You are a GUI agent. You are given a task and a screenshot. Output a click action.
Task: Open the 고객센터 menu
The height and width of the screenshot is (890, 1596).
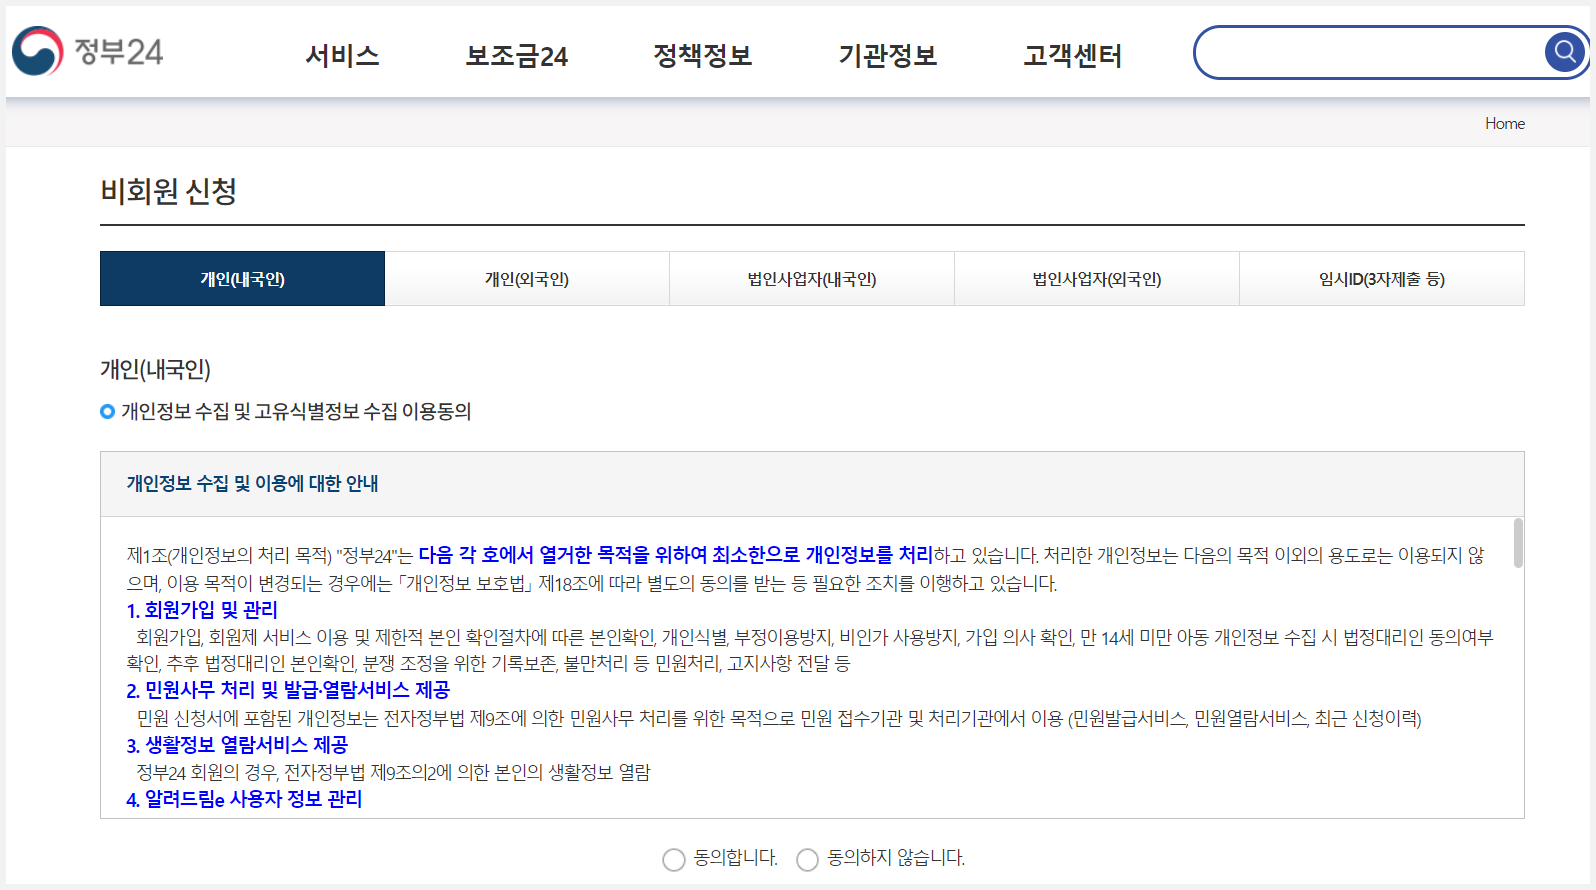pyautogui.click(x=1073, y=56)
